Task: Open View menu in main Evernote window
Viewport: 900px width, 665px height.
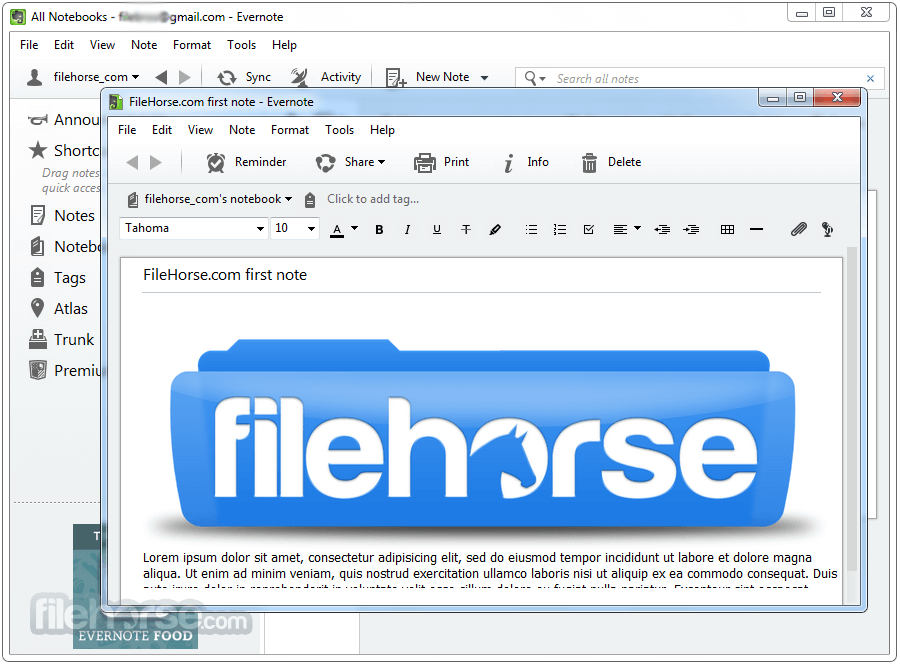Action: click(x=102, y=45)
